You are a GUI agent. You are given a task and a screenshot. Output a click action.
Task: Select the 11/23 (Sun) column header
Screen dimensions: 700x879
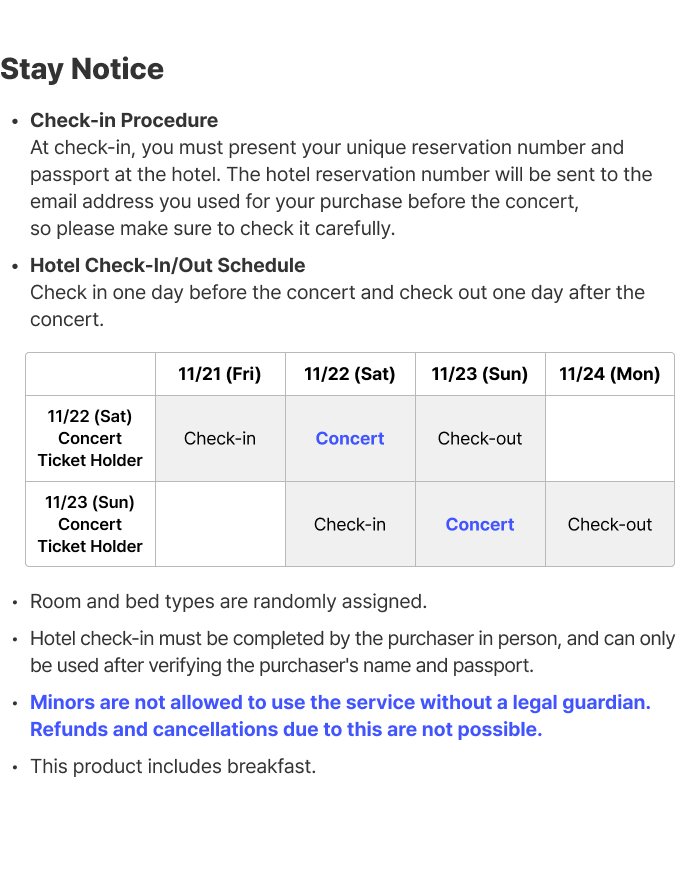(480, 374)
